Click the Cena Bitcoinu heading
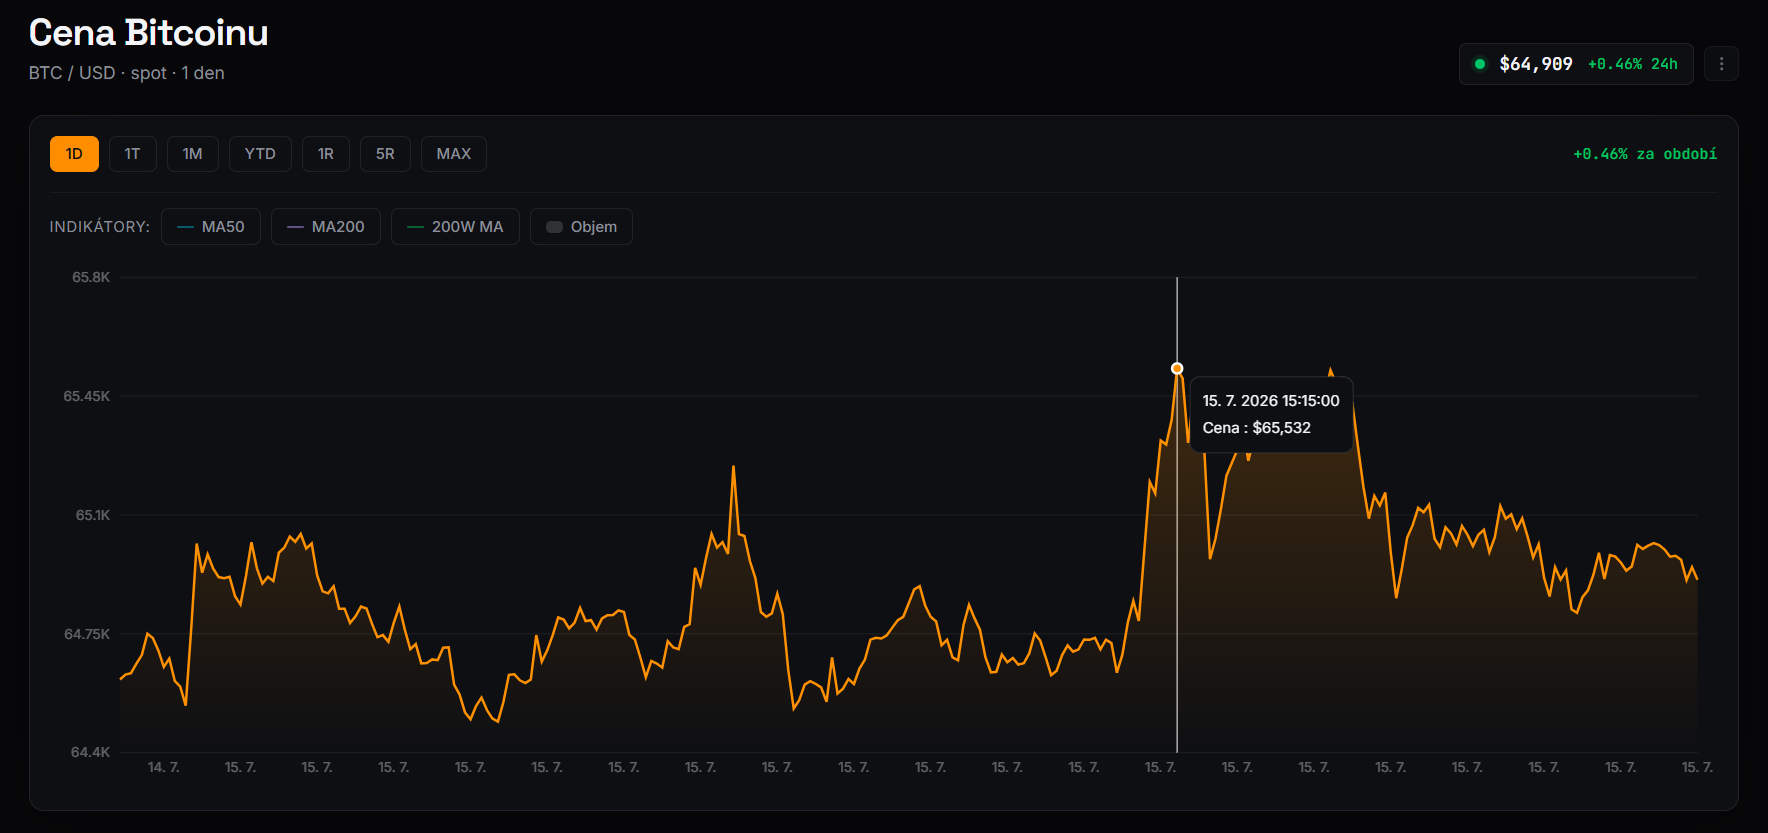1768x833 pixels. pos(148,33)
